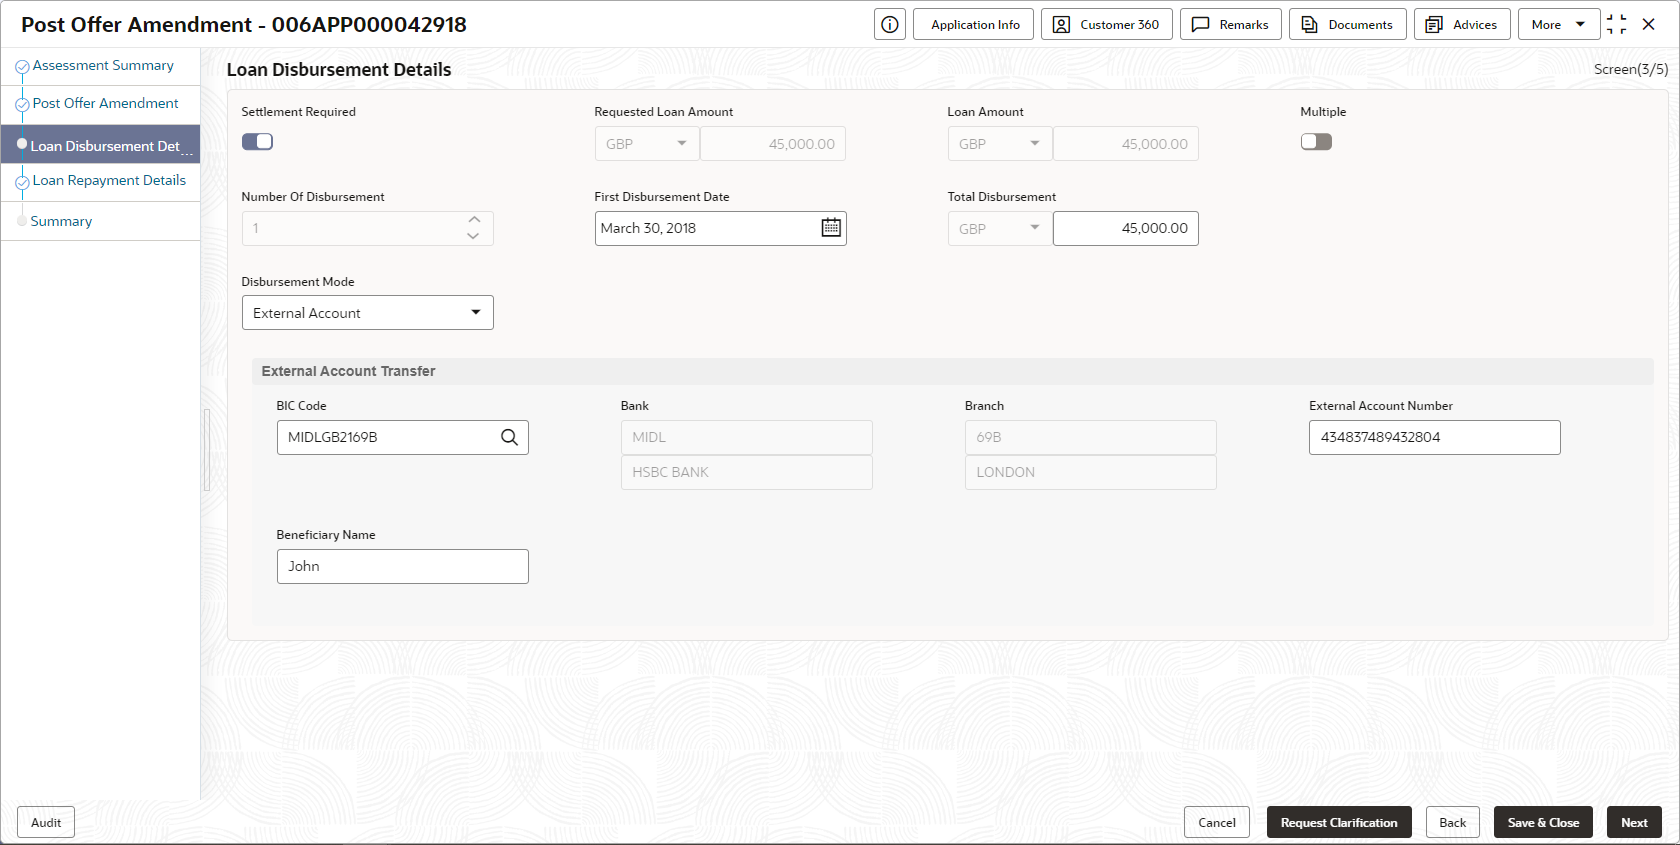The height and width of the screenshot is (845, 1680).
Task: Click the Cancel button
Action: pyautogui.click(x=1217, y=822)
